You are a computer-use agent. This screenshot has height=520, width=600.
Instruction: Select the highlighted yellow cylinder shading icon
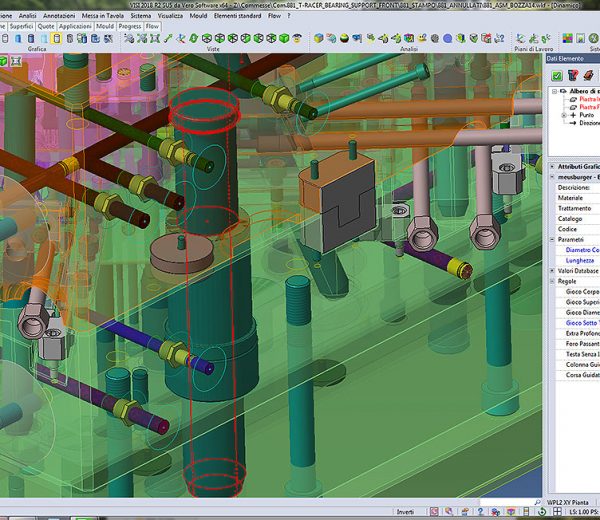(x=56, y=38)
